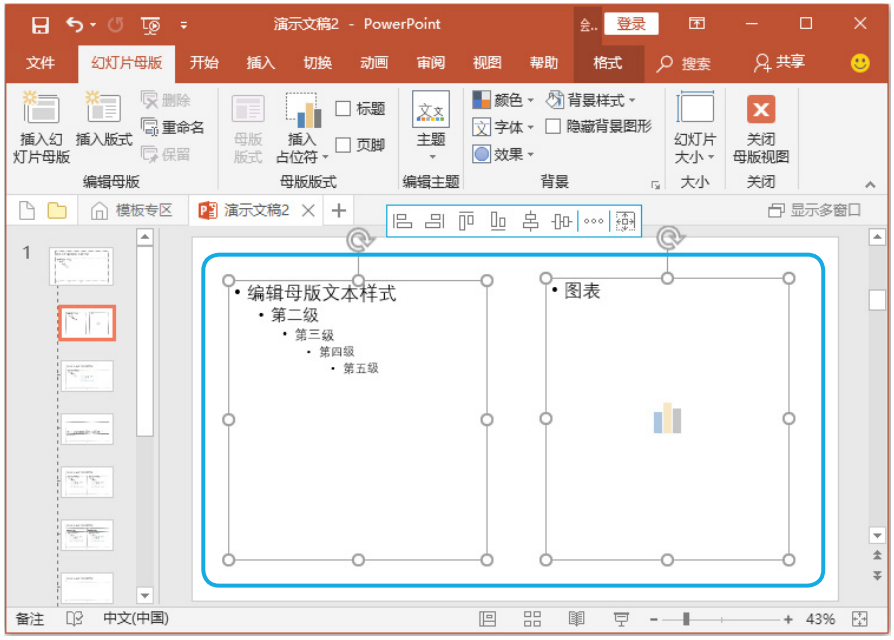The width and height of the screenshot is (894, 640).
Task: Open the 主题 themes dropdown
Action: 431,126
